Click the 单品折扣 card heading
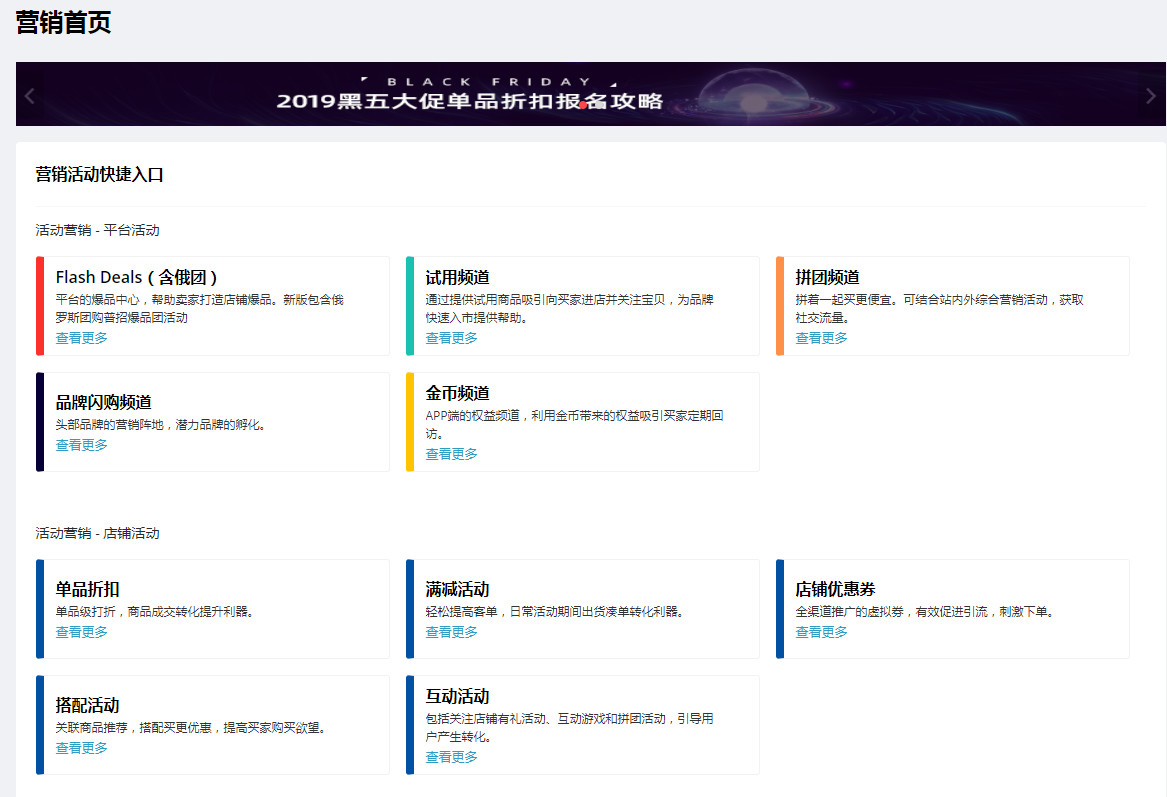This screenshot has height=797, width=1167. 88,589
